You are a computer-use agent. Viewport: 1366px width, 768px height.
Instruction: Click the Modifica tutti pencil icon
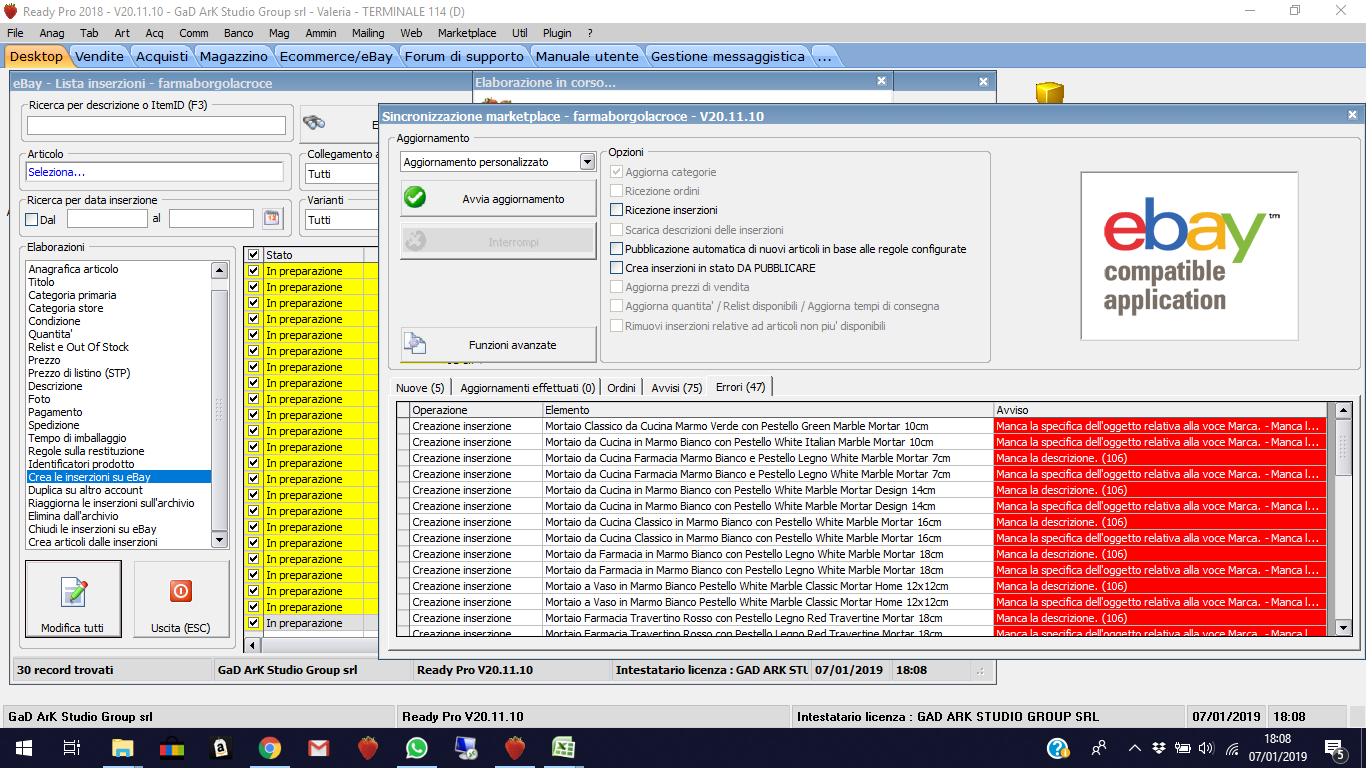click(x=73, y=592)
